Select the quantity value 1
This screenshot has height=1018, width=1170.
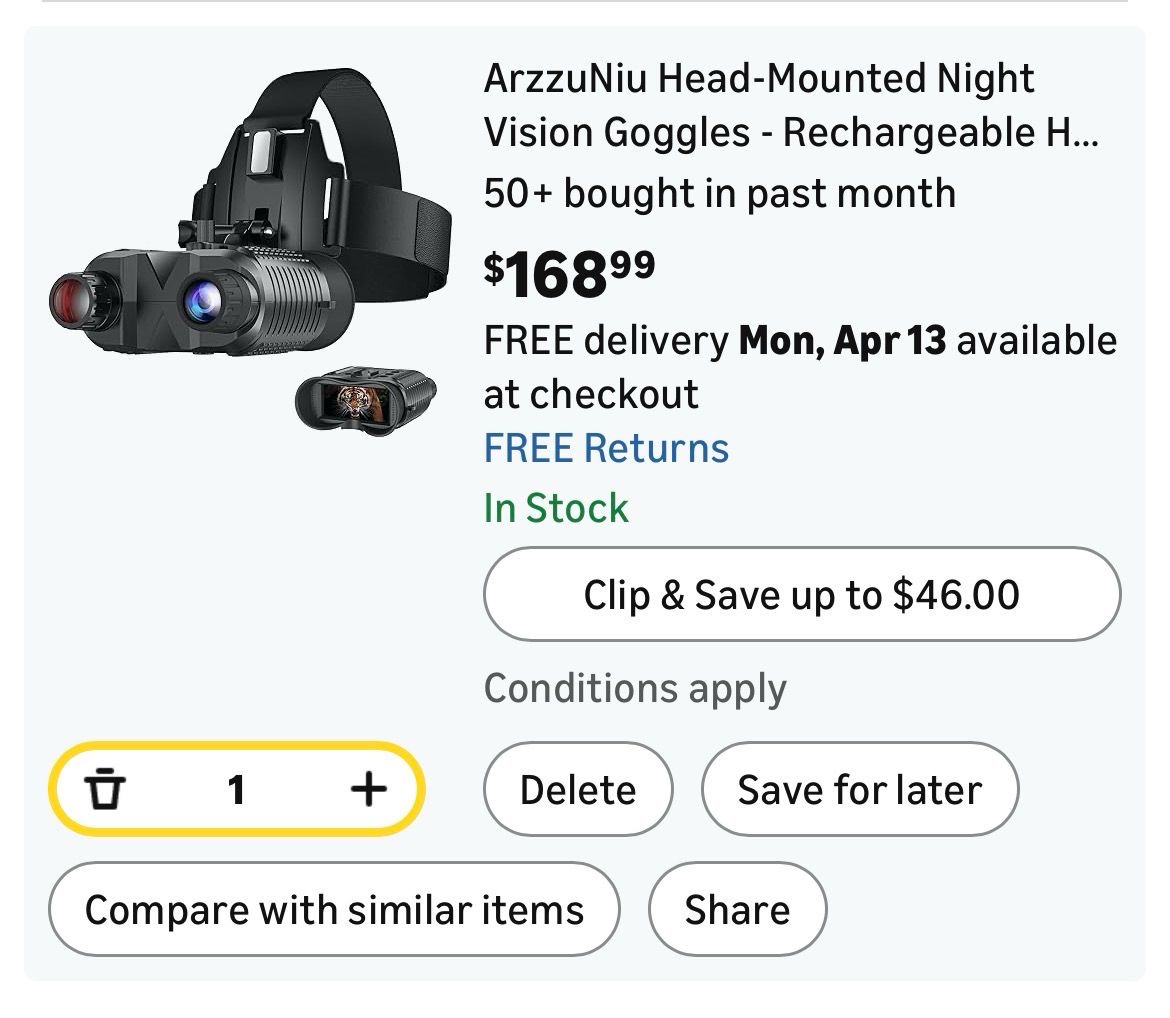(236, 790)
